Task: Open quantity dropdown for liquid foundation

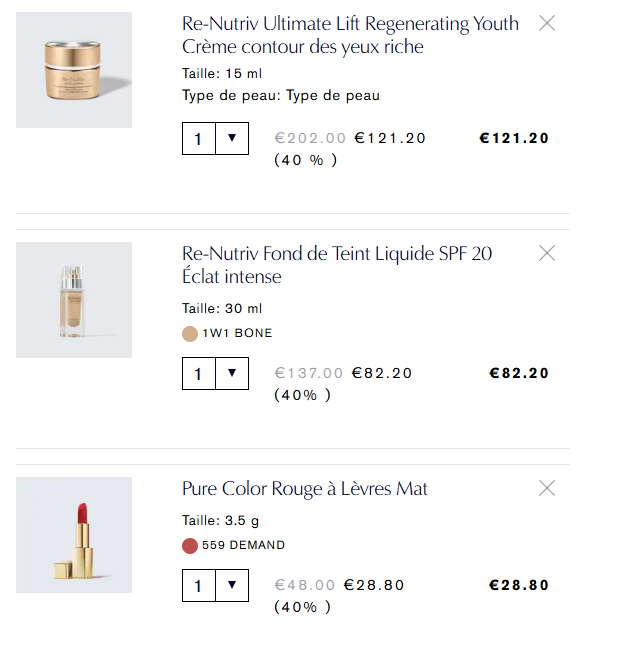Action: click(x=232, y=374)
